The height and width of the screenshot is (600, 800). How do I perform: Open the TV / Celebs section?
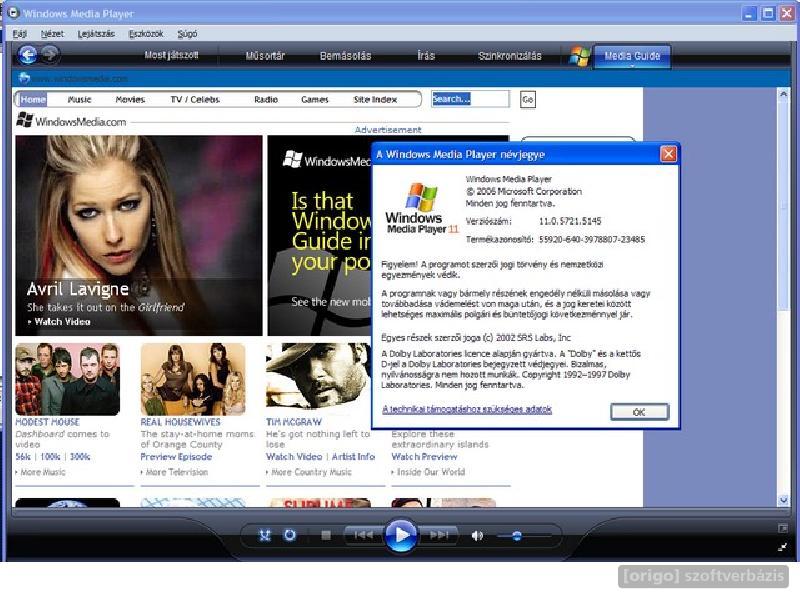[x=195, y=99]
